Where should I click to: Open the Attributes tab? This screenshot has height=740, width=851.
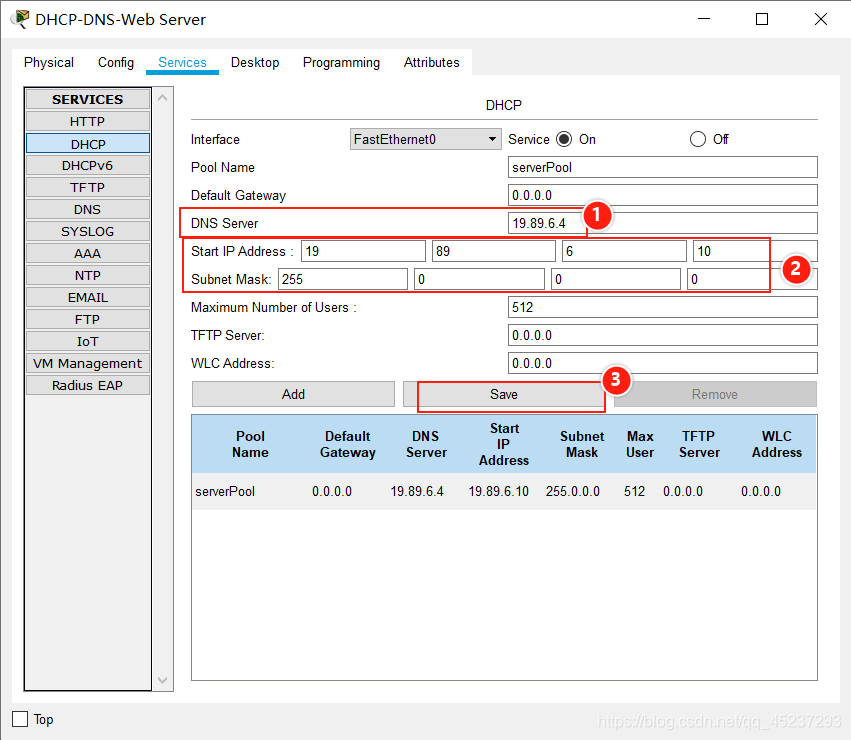pos(431,62)
